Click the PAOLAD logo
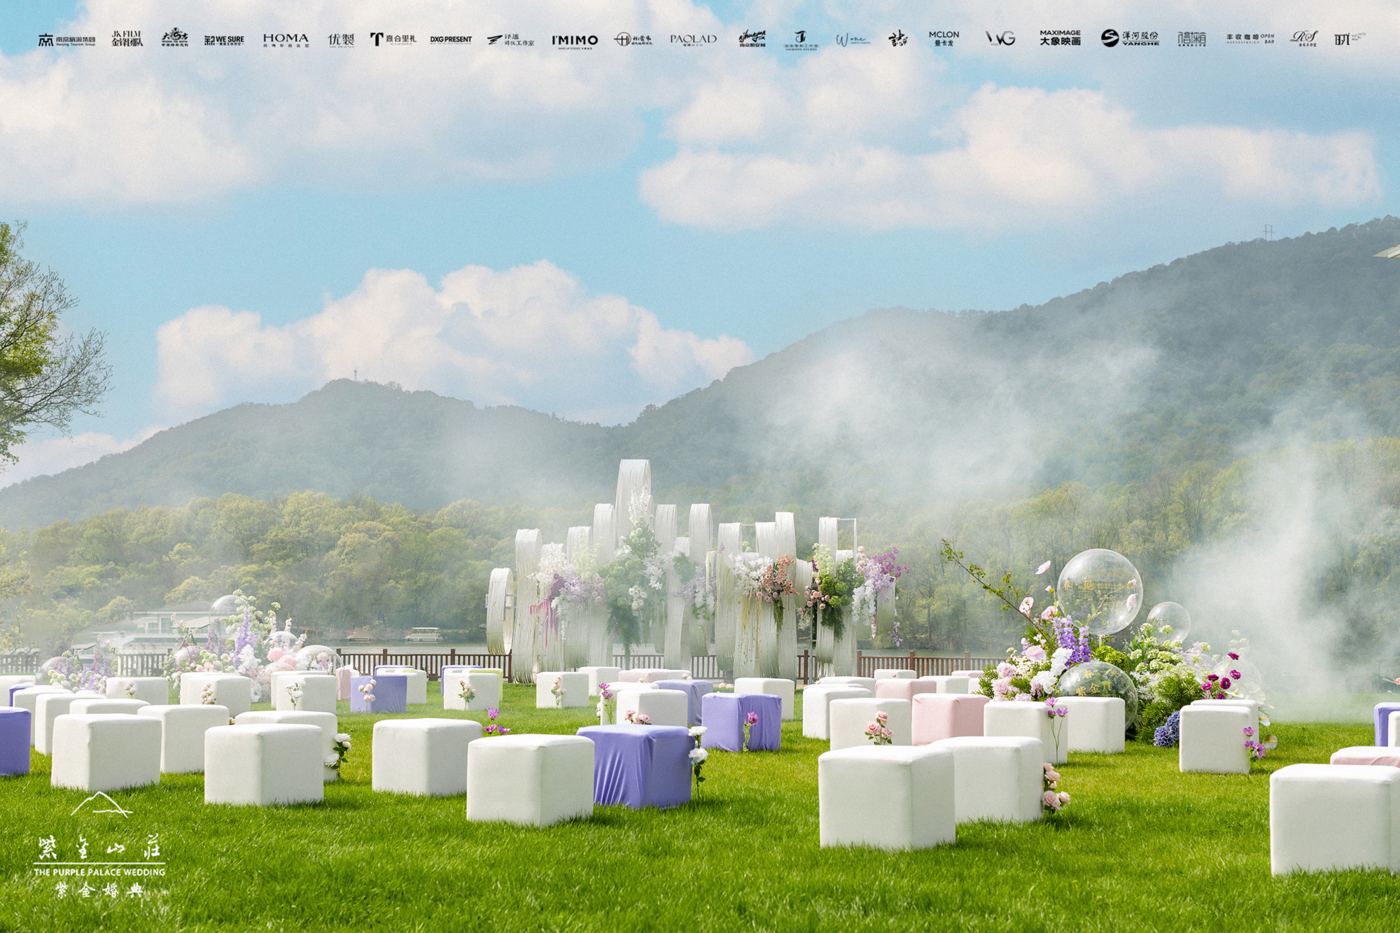1400x933 pixels. [693, 40]
